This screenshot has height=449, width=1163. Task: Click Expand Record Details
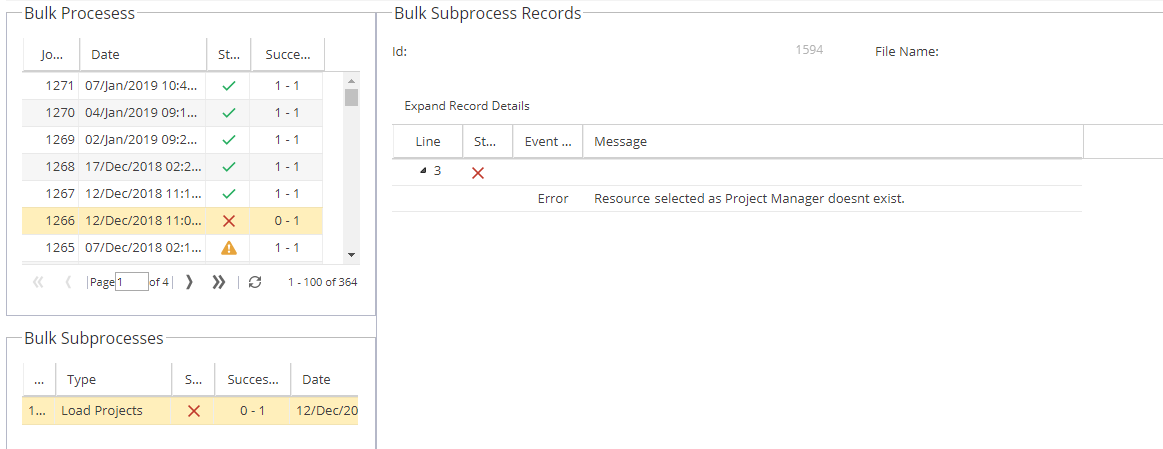click(467, 106)
